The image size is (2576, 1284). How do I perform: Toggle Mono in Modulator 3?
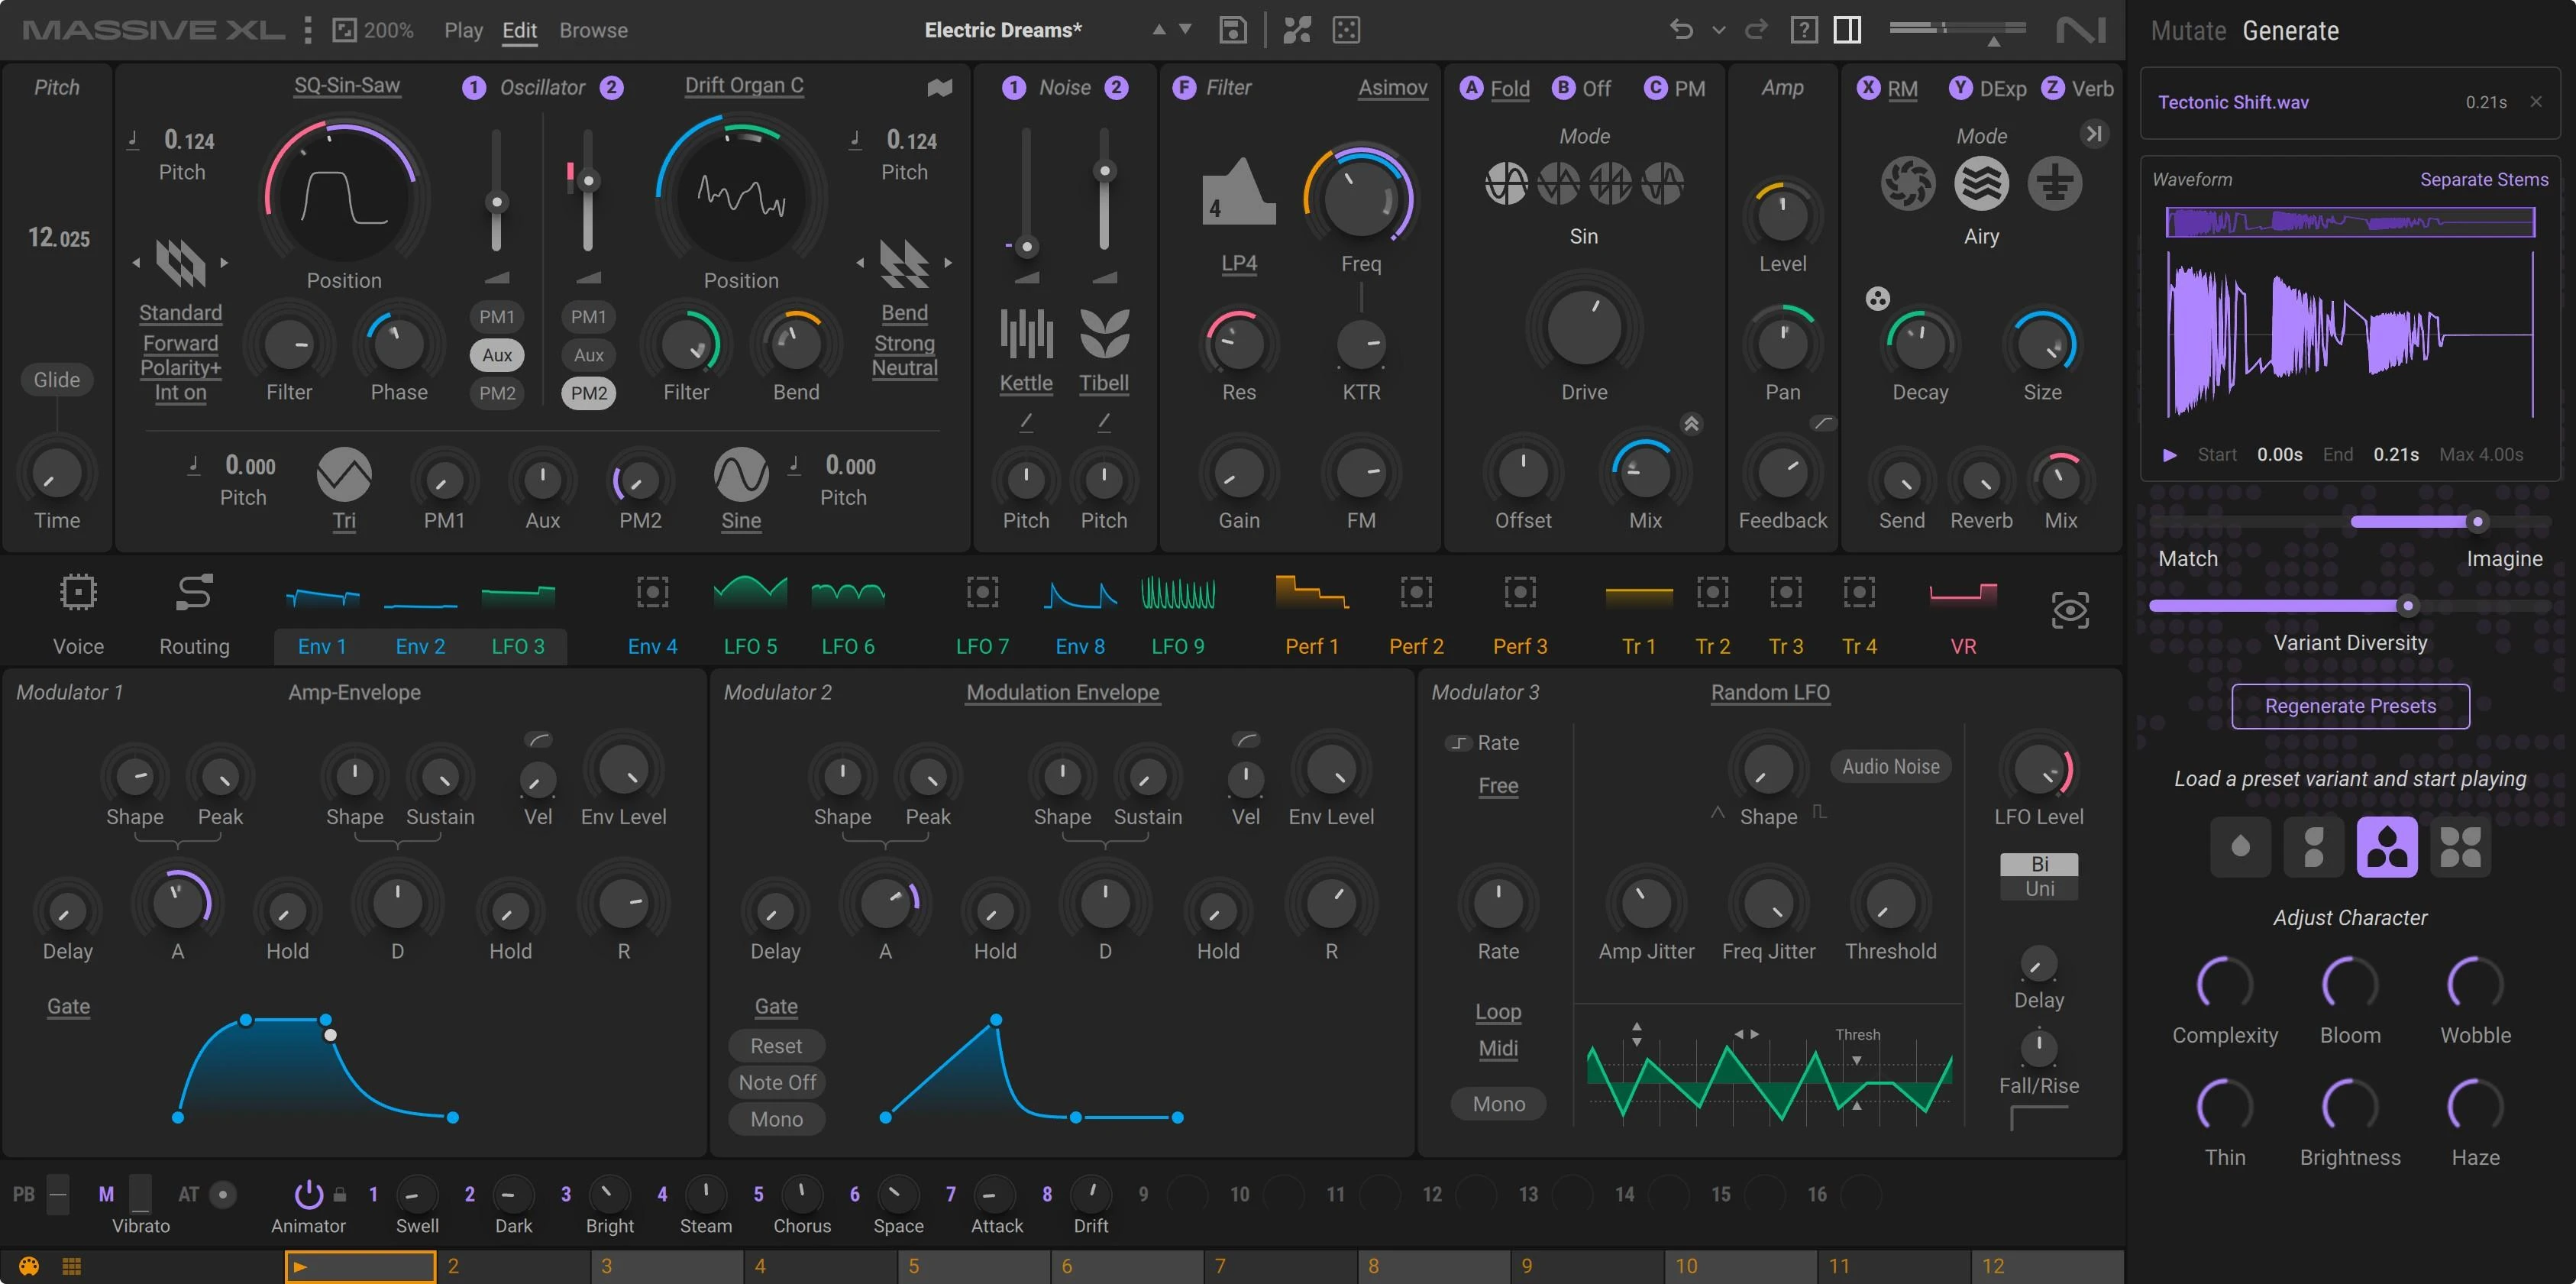coord(1499,1104)
